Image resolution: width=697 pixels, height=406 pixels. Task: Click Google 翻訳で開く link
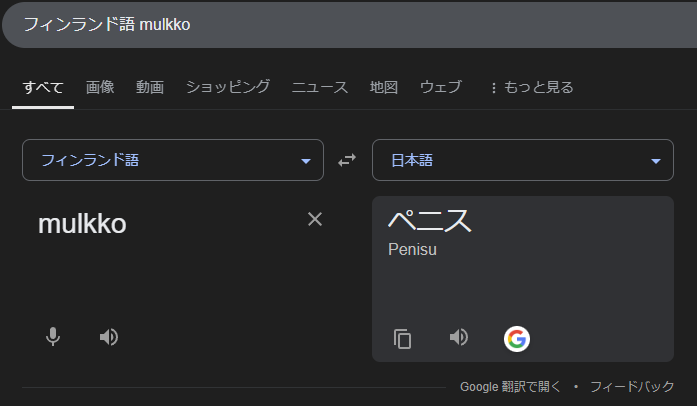click(x=510, y=386)
